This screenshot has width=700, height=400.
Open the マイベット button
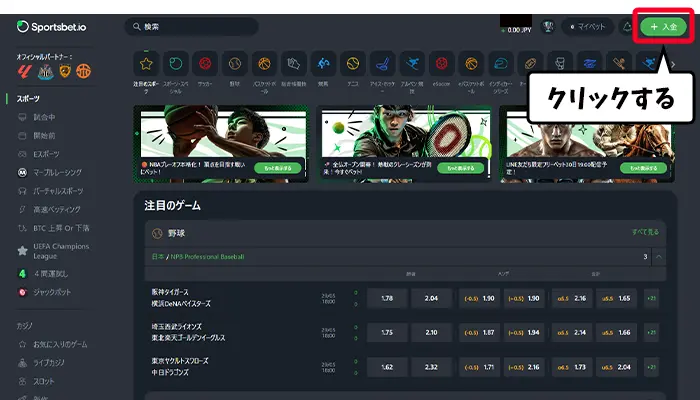tap(588, 27)
